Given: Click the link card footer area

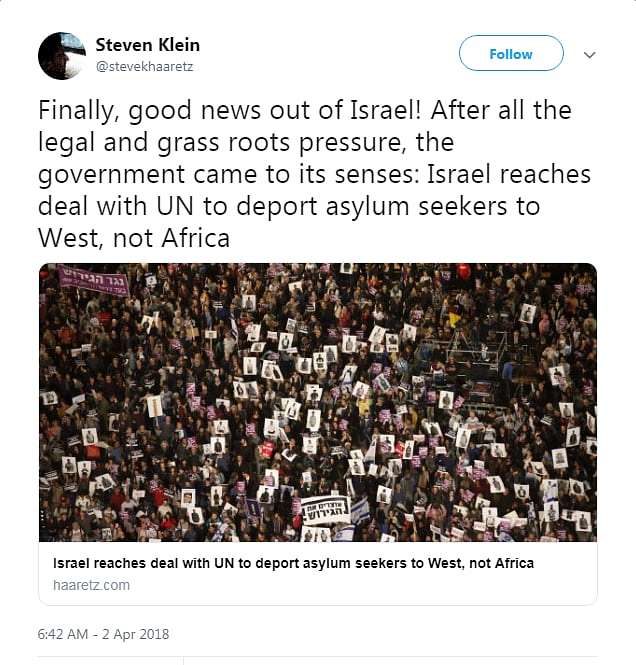Looking at the screenshot, I should 318,573.
